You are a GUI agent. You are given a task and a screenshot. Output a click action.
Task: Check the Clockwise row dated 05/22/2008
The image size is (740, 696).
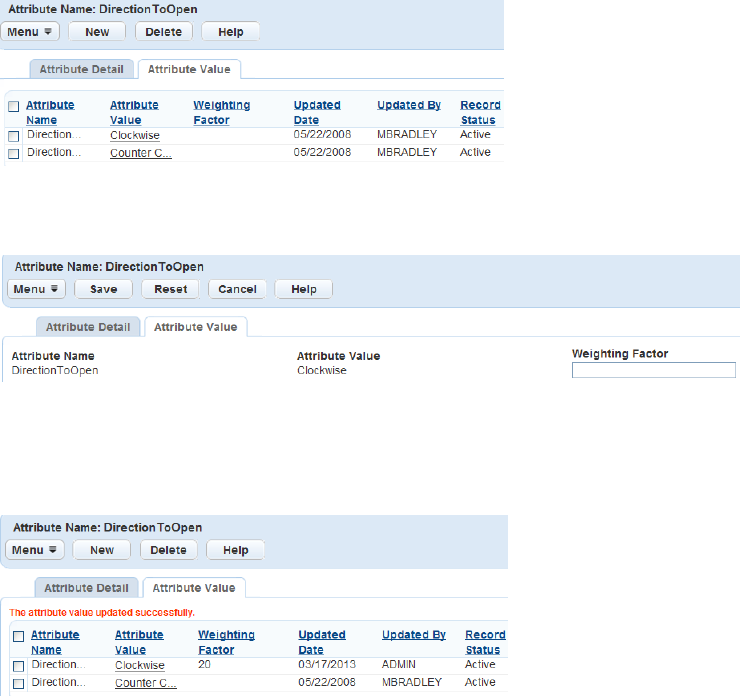[x=14, y=136]
